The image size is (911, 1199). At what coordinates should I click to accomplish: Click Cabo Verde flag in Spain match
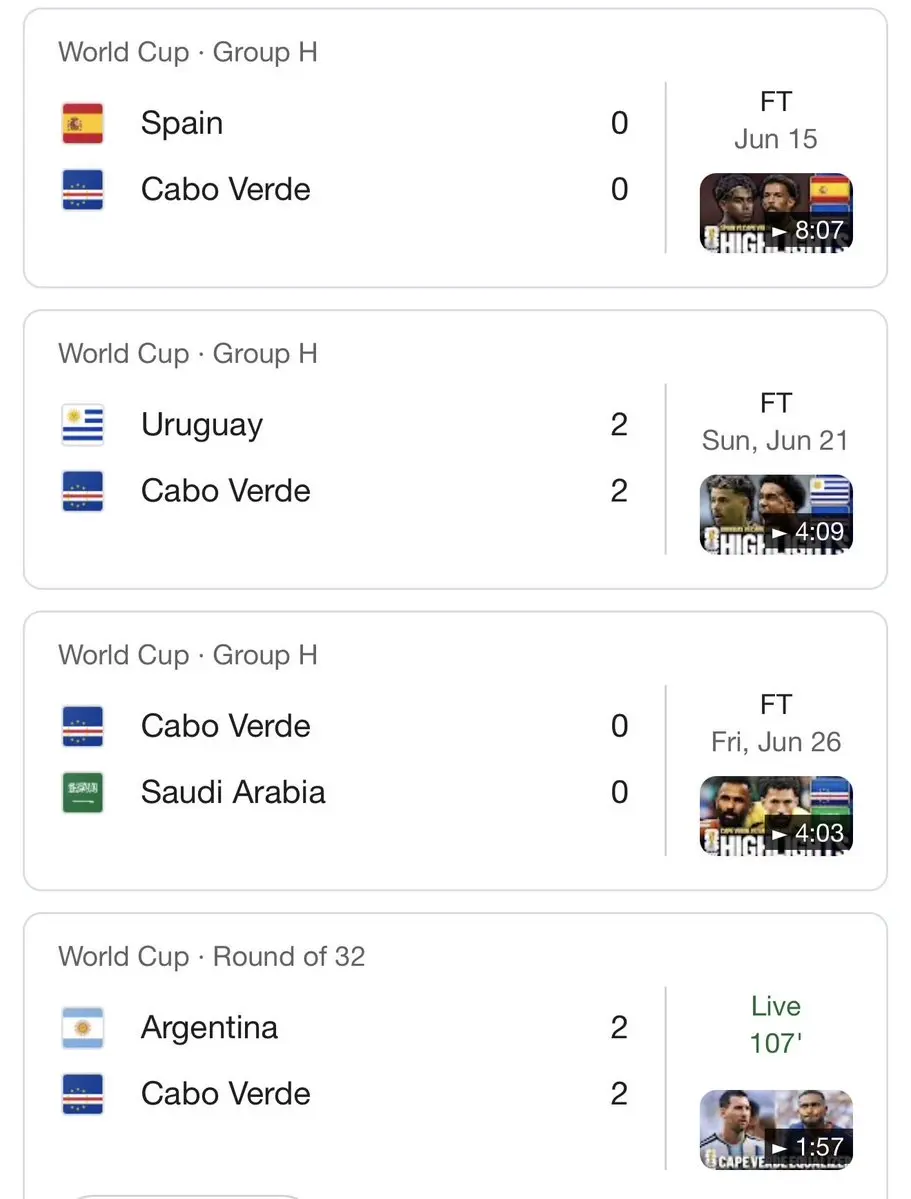pos(83,190)
